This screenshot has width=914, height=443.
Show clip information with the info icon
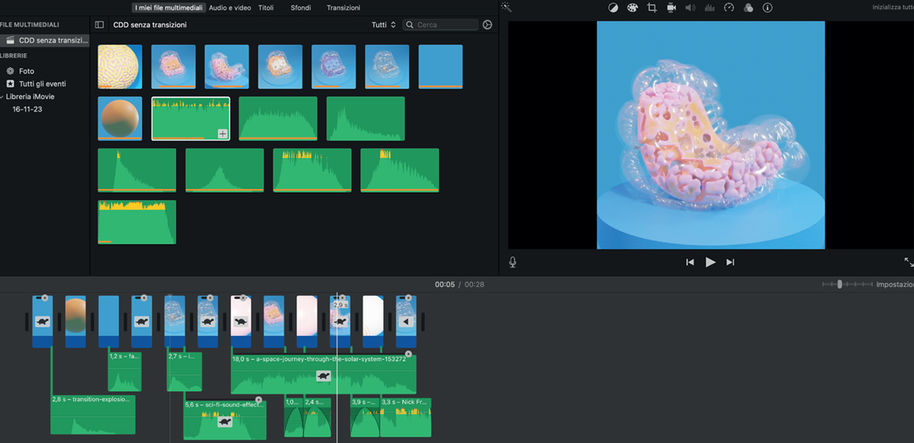[x=768, y=8]
